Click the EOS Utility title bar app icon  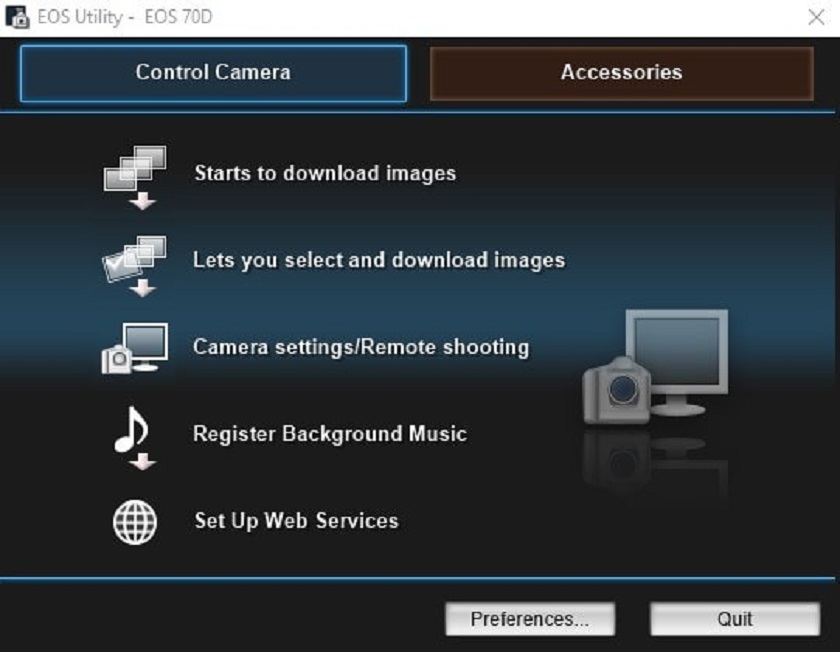click(17, 17)
